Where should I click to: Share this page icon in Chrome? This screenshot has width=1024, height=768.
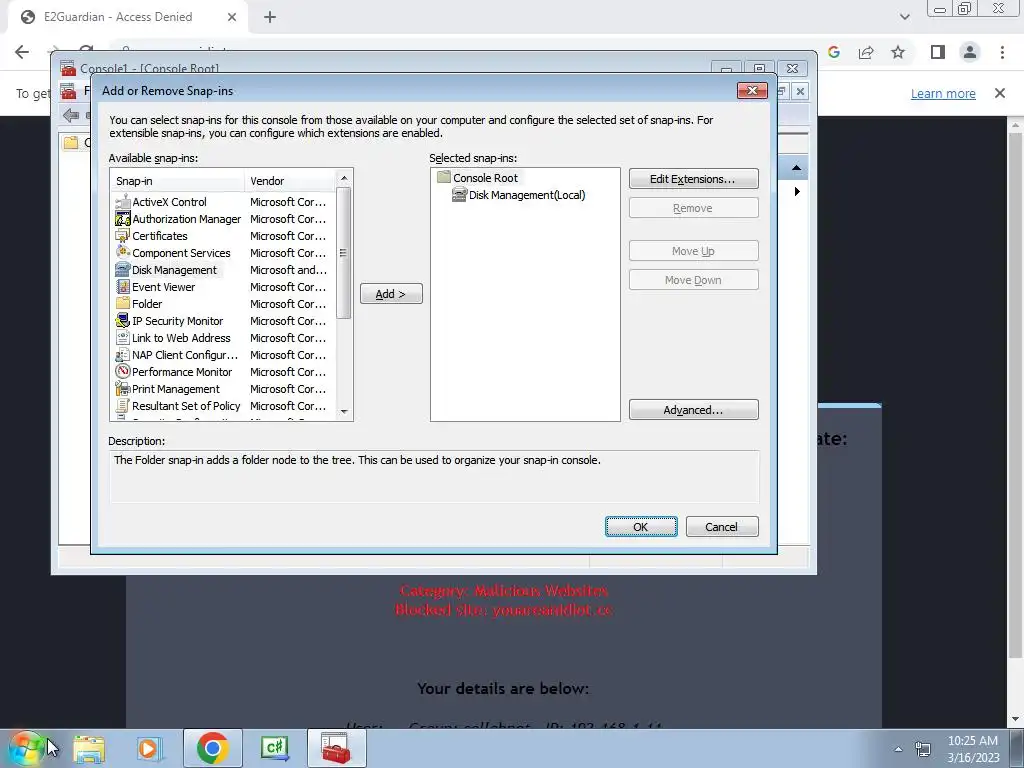(x=866, y=52)
